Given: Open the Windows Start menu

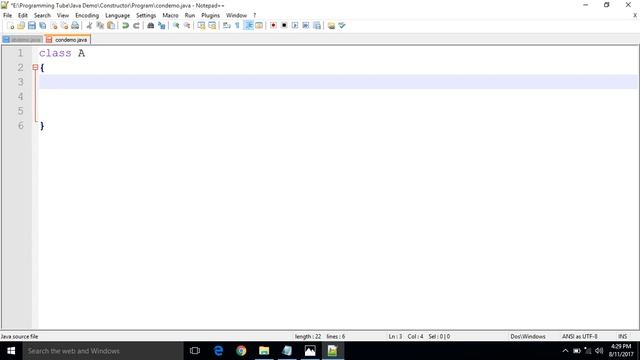Looking at the screenshot, I should tap(11, 351).
